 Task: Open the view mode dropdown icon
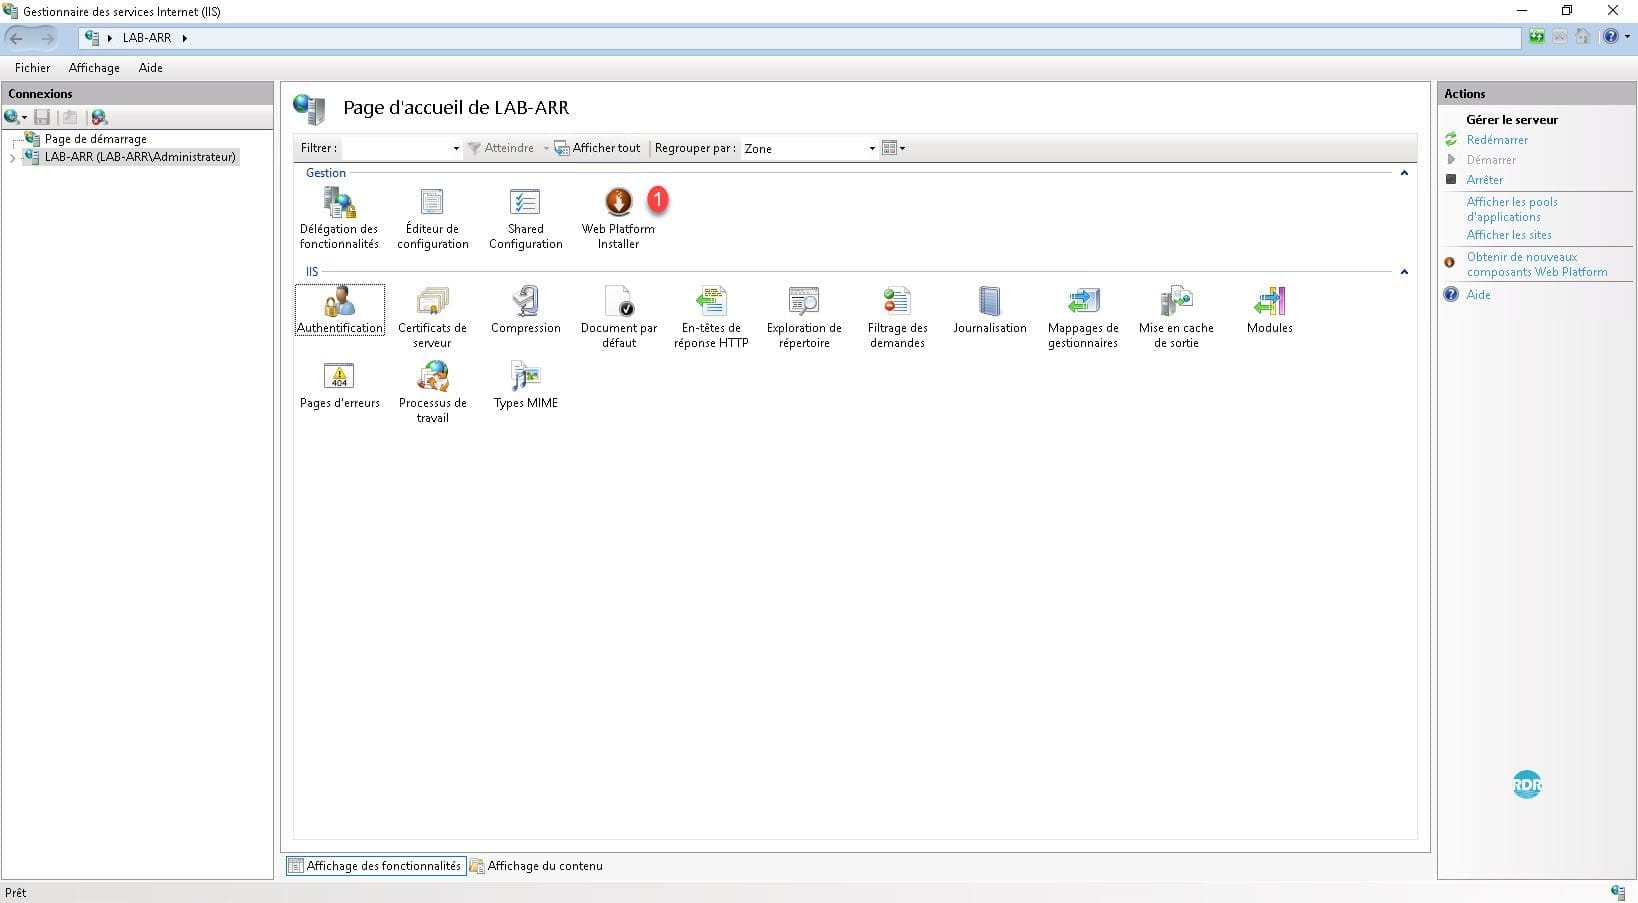tap(893, 148)
